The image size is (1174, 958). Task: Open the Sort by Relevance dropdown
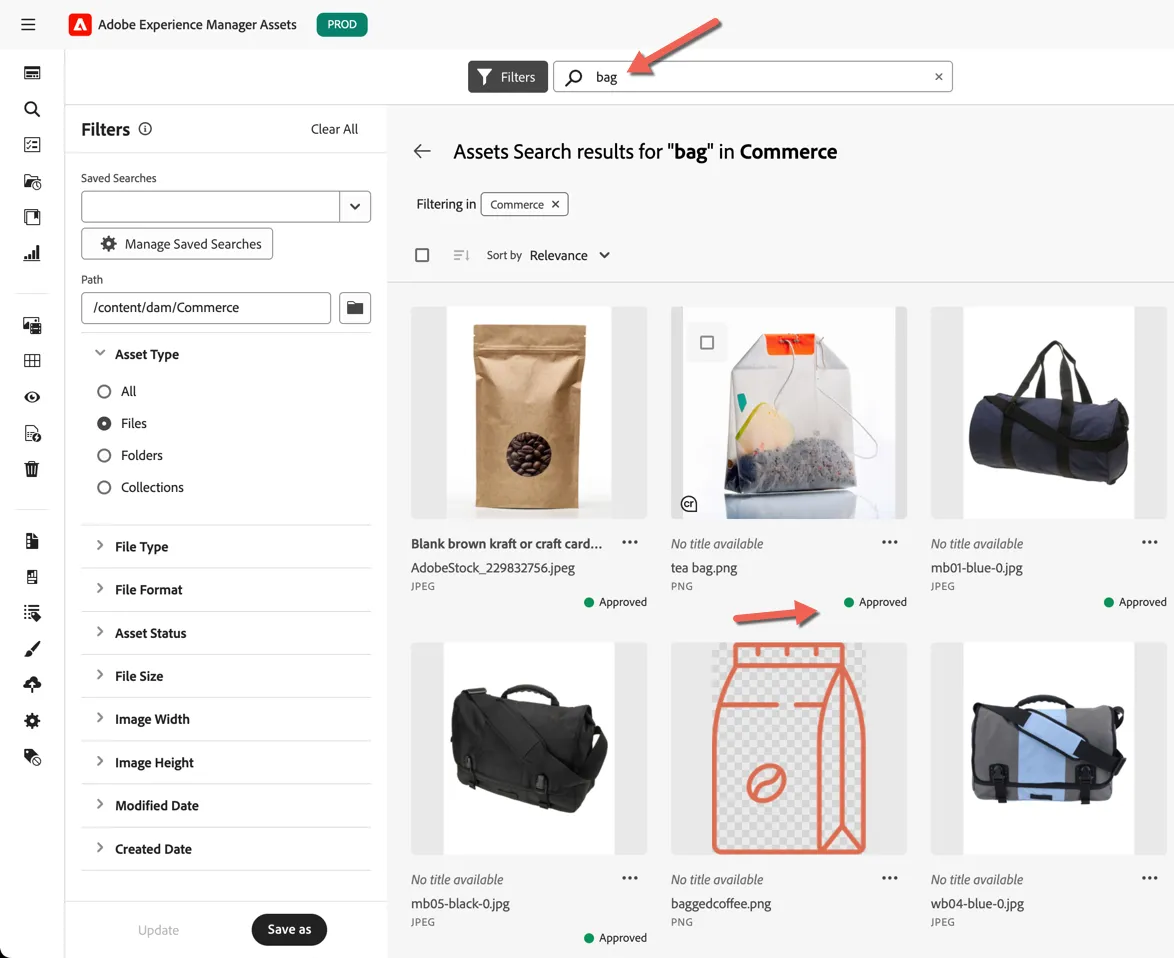[x=570, y=255]
